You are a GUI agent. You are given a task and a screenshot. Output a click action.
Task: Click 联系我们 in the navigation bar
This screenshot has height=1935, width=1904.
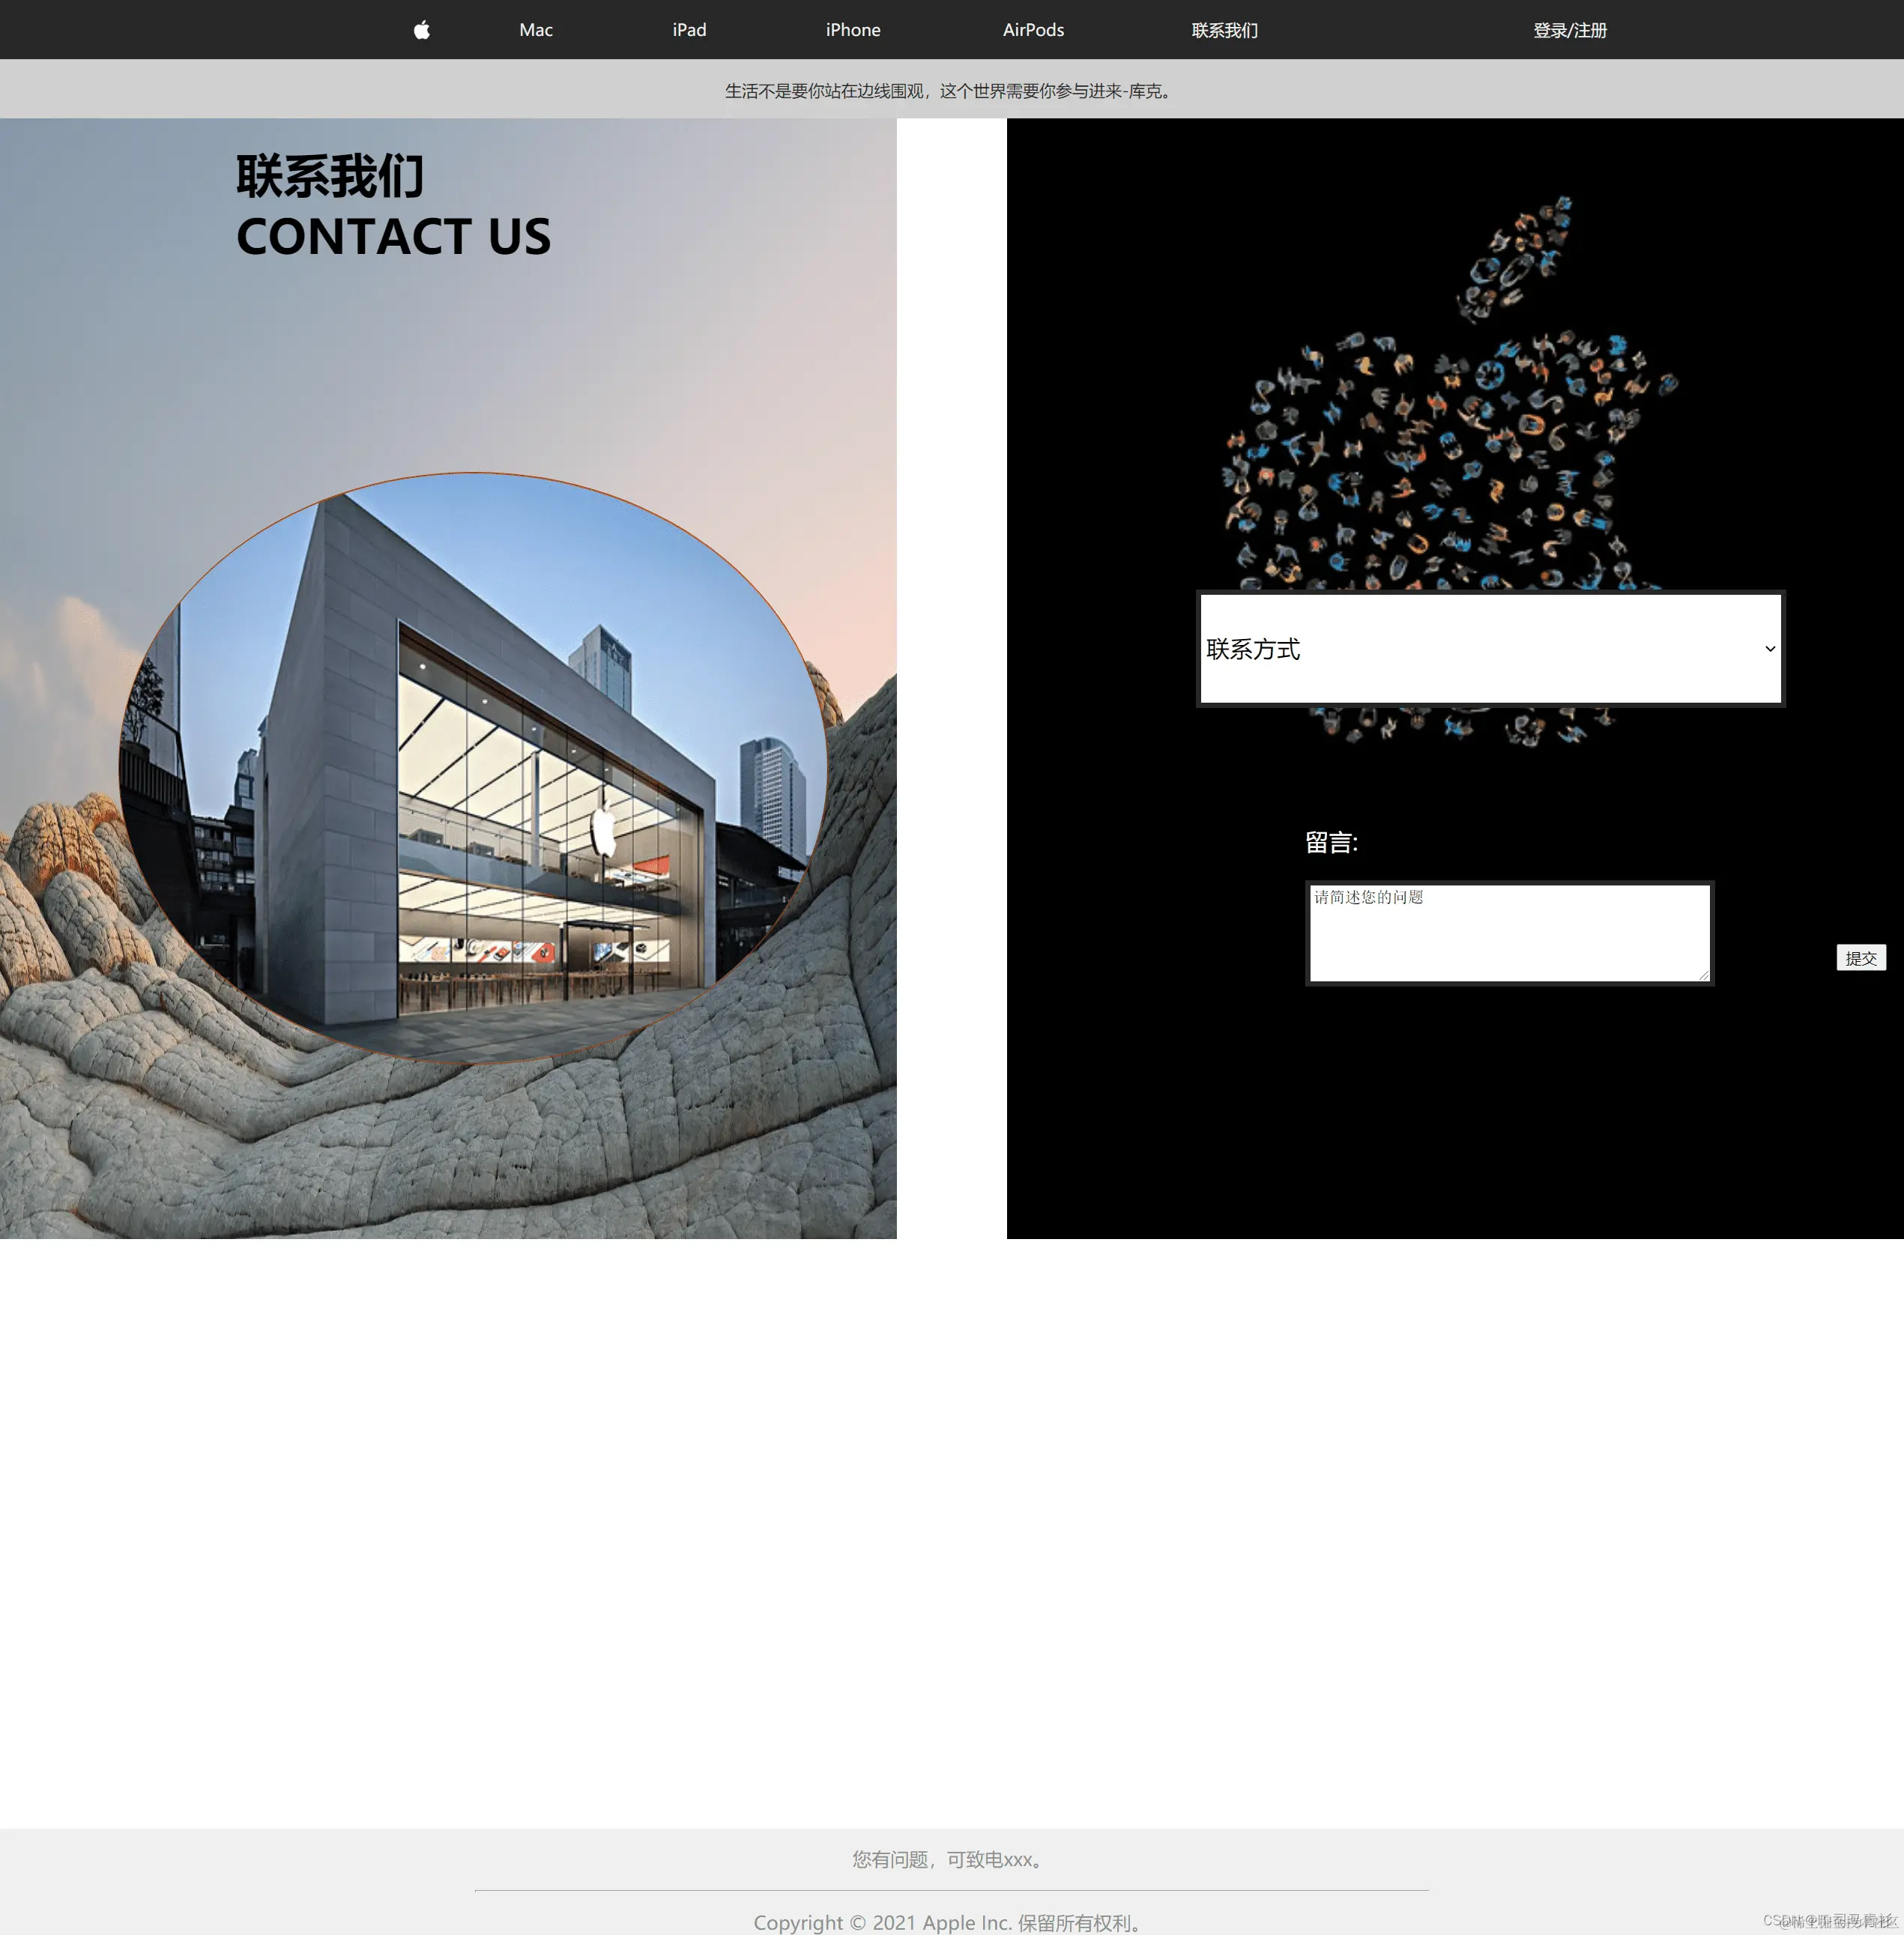[1224, 30]
